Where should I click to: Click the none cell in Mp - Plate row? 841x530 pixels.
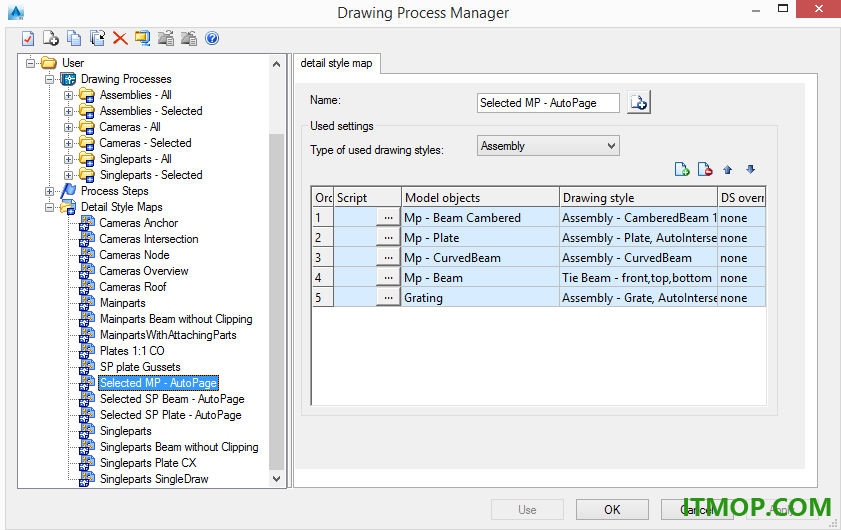pyautogui.click(x=742, y=238)
